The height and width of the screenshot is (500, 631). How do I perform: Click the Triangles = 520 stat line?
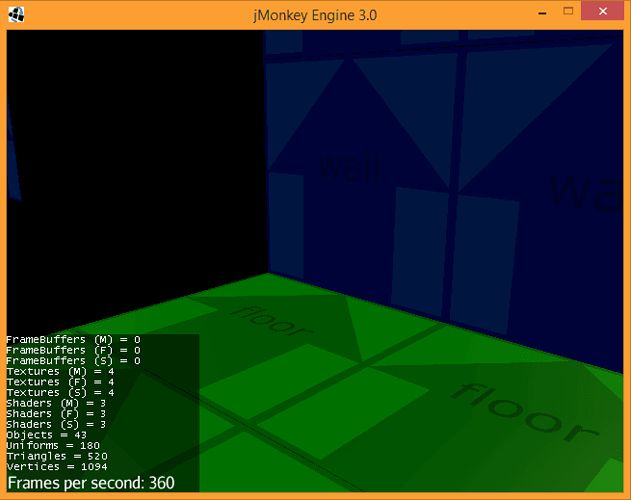[57, 456]
